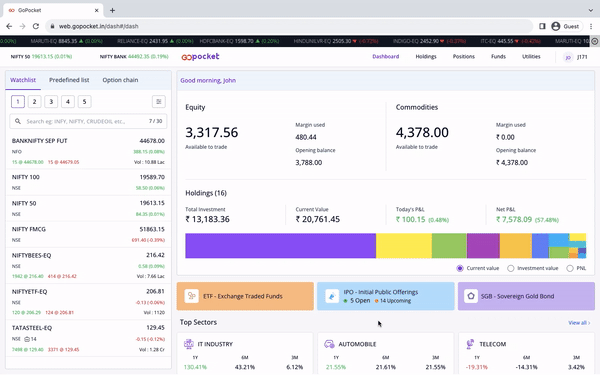Expand the ticker bar collapse arrow
The image size is (600, 375).
(x=595, y=41)
